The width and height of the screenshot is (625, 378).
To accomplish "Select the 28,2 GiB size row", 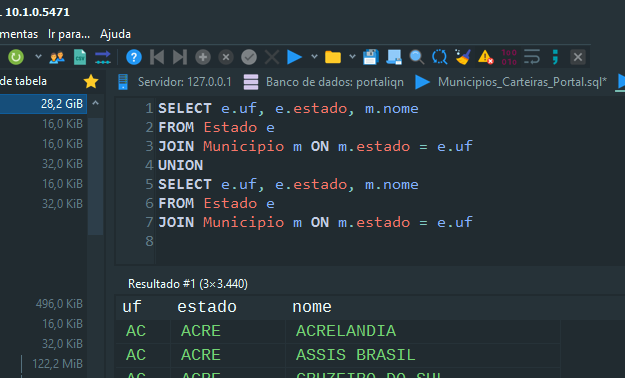I will [43, 104].
